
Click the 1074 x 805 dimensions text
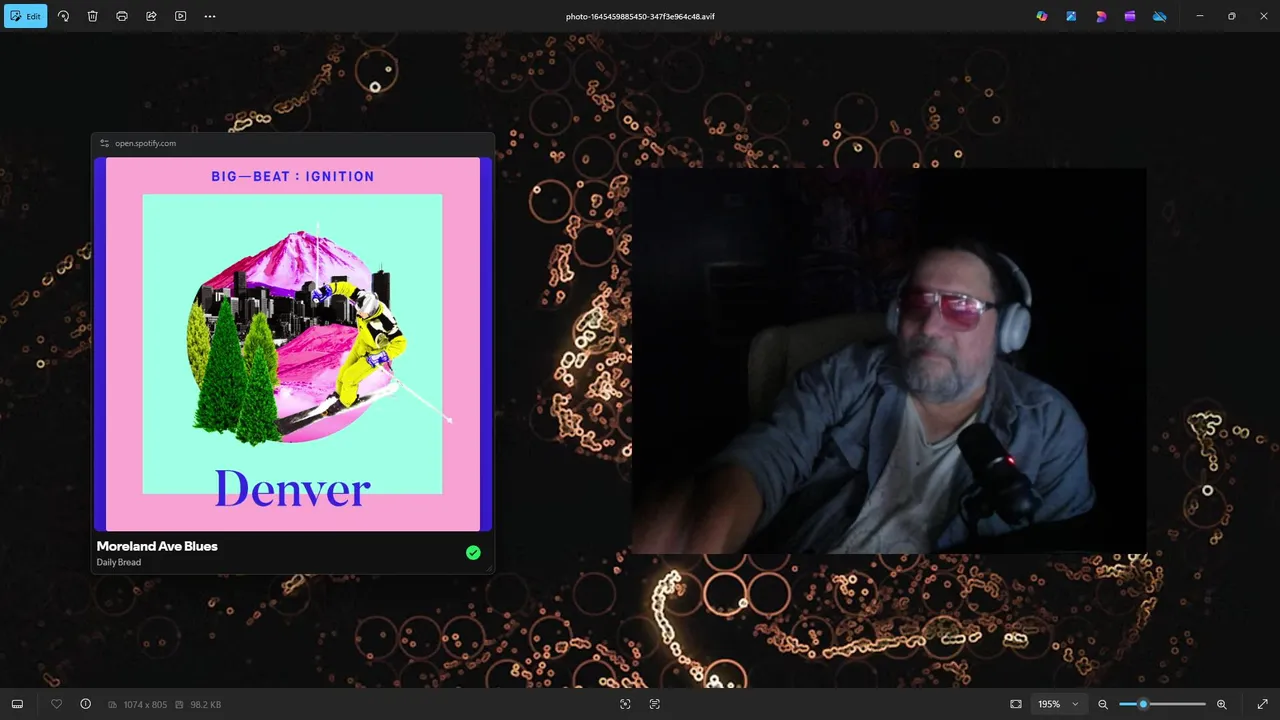pyautogui.click(x=144, y=705)
